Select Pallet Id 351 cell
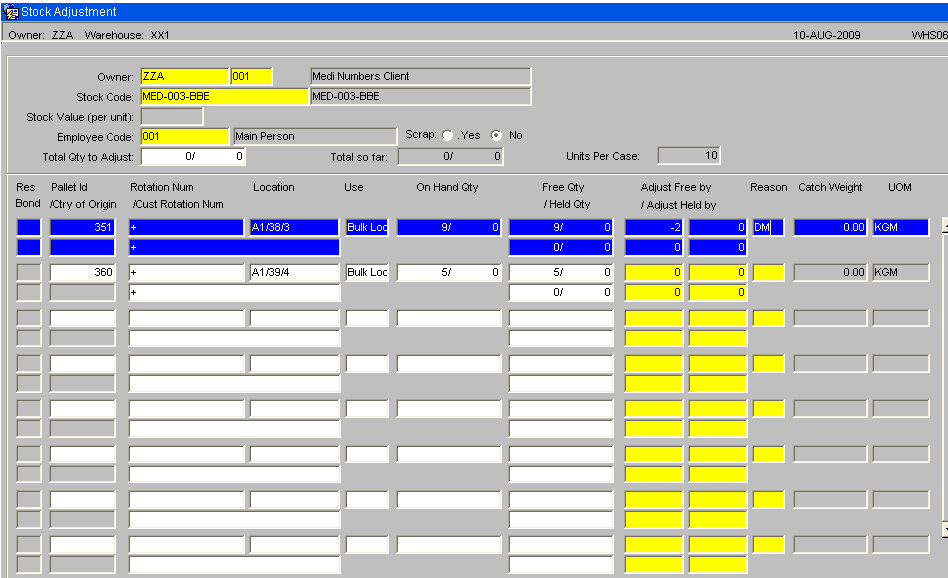 82,227
